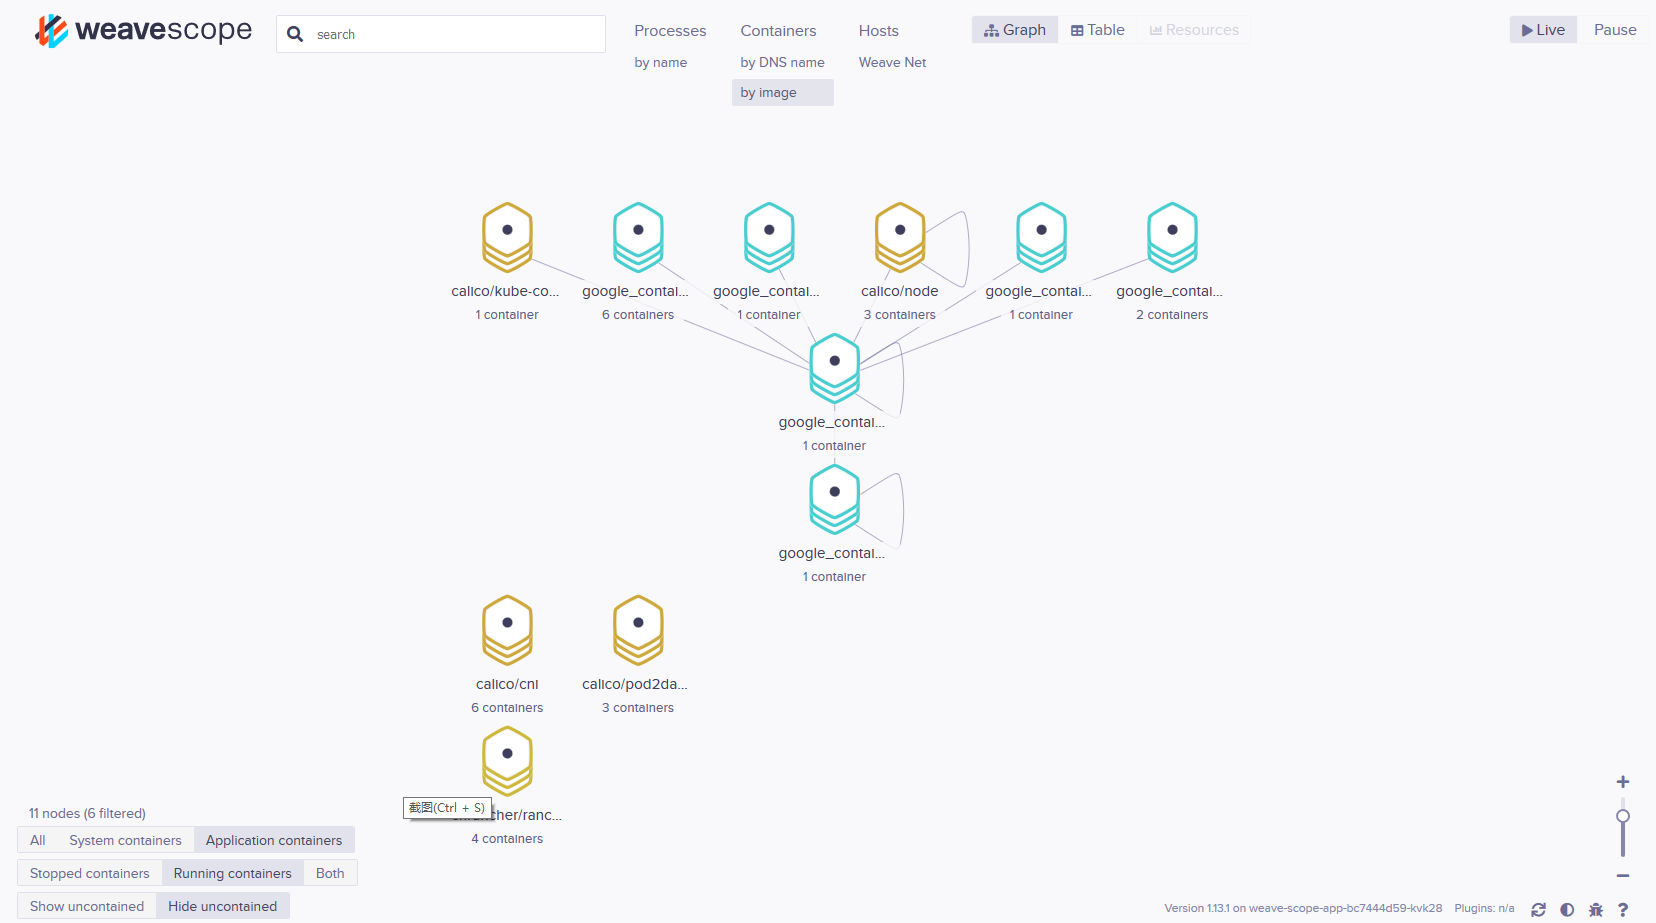Enable Show uncontained option
Screen dimensions: 1656x923
coord(87,906)
